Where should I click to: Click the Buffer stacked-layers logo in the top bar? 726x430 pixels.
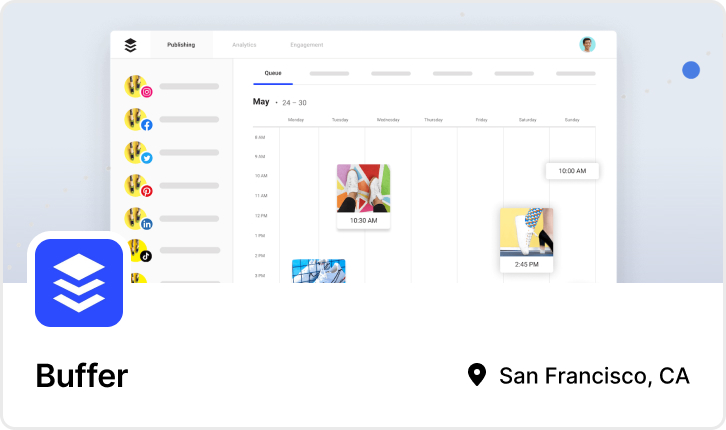[x=131, y=45]
